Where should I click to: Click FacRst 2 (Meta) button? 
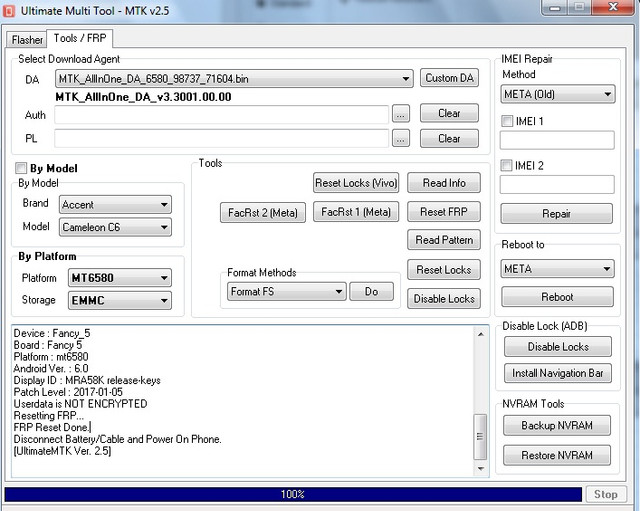point(262,213)
